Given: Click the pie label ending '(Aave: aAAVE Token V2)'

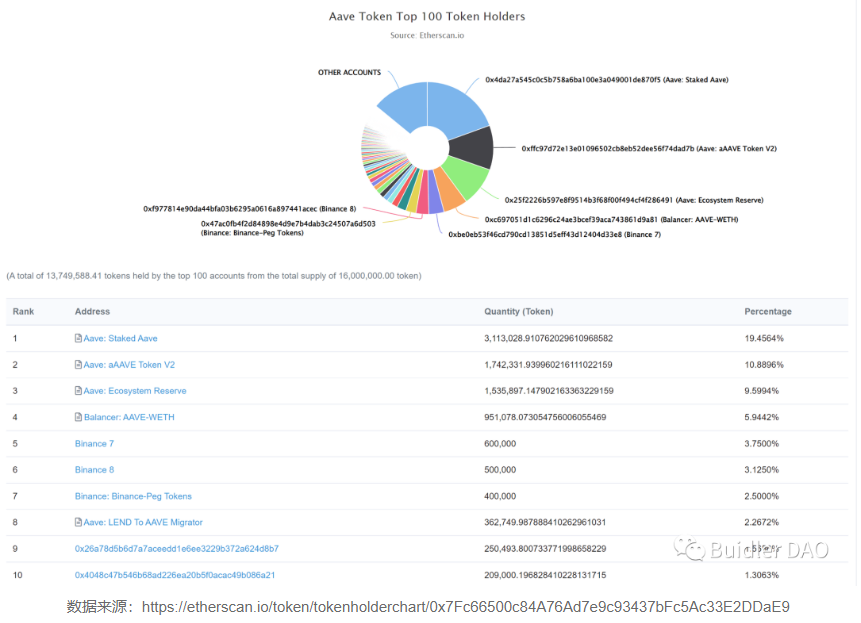Looking at the screenshot, I should [x=649, y=148].
